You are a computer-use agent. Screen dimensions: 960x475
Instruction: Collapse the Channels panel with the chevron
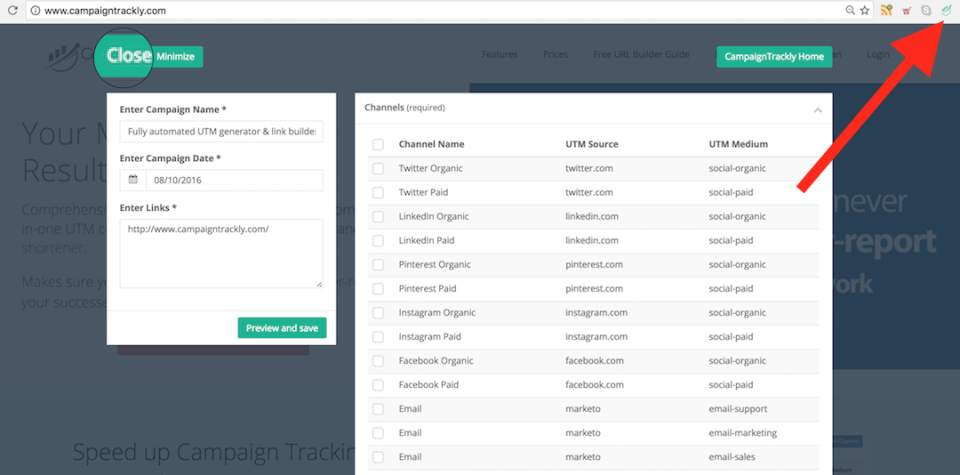point(818,110)
